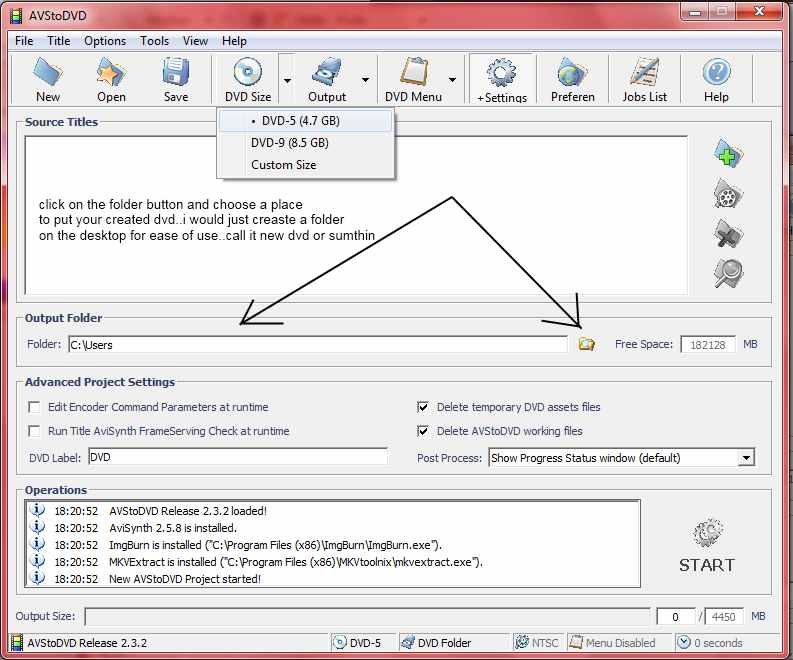
Task: Minimize the AVStoDVD window
Action: point(695,12)
